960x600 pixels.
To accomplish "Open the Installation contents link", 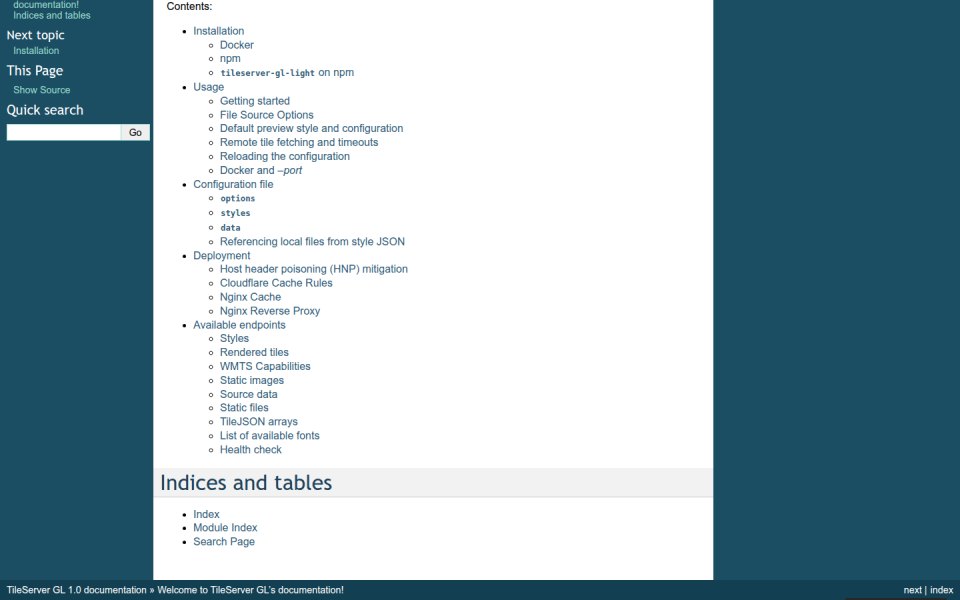I will pyautogui.click(x=219, y=31).
